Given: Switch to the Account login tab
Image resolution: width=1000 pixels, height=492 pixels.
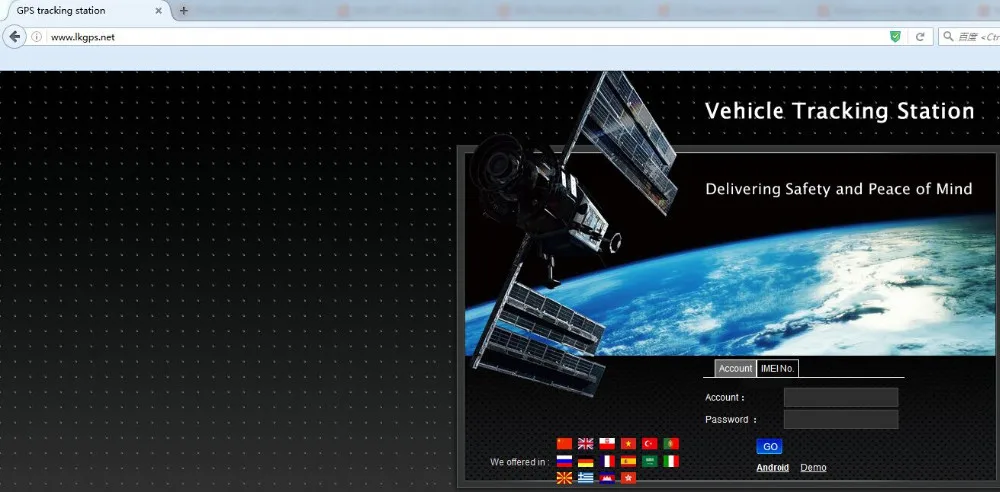Looking at the screenshot, I should (735, 368).
